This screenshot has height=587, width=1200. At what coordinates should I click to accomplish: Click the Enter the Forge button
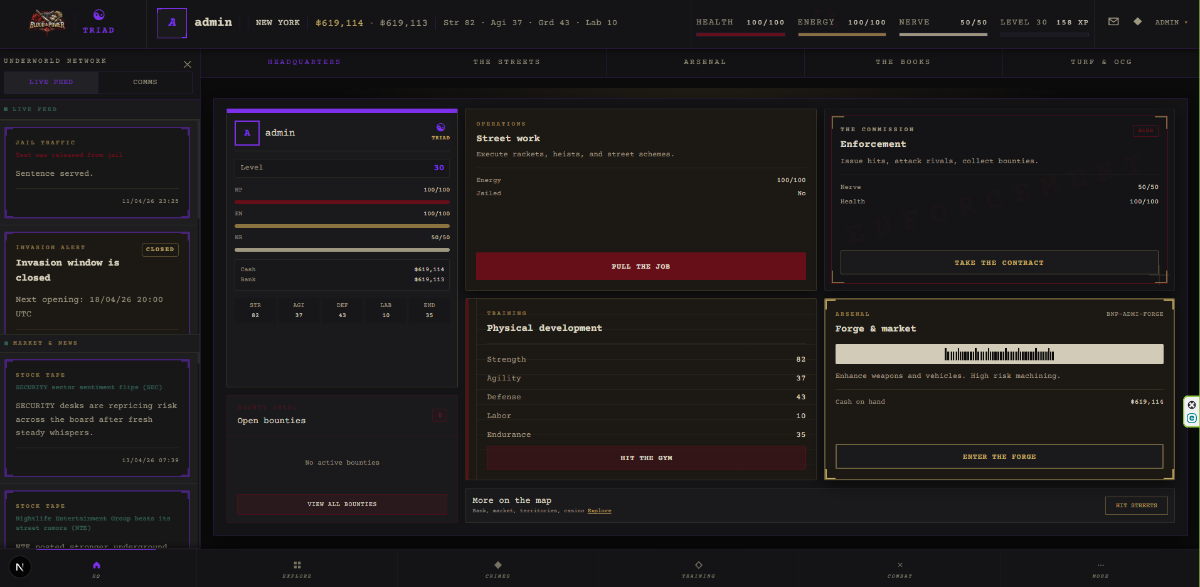[999, 457]
